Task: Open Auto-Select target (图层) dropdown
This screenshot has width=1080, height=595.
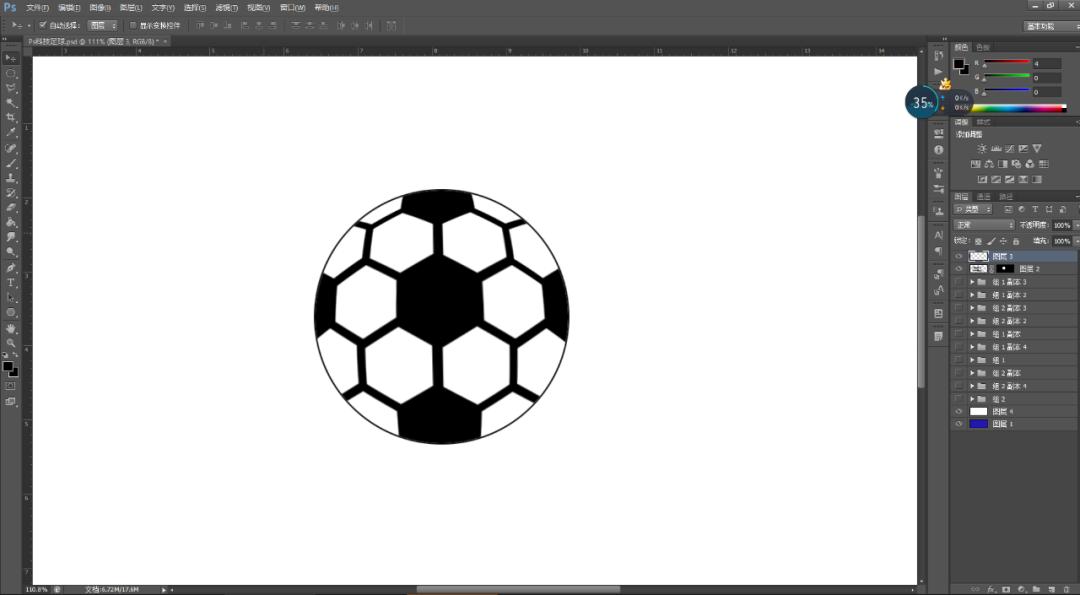Action: tap(103, 25)
